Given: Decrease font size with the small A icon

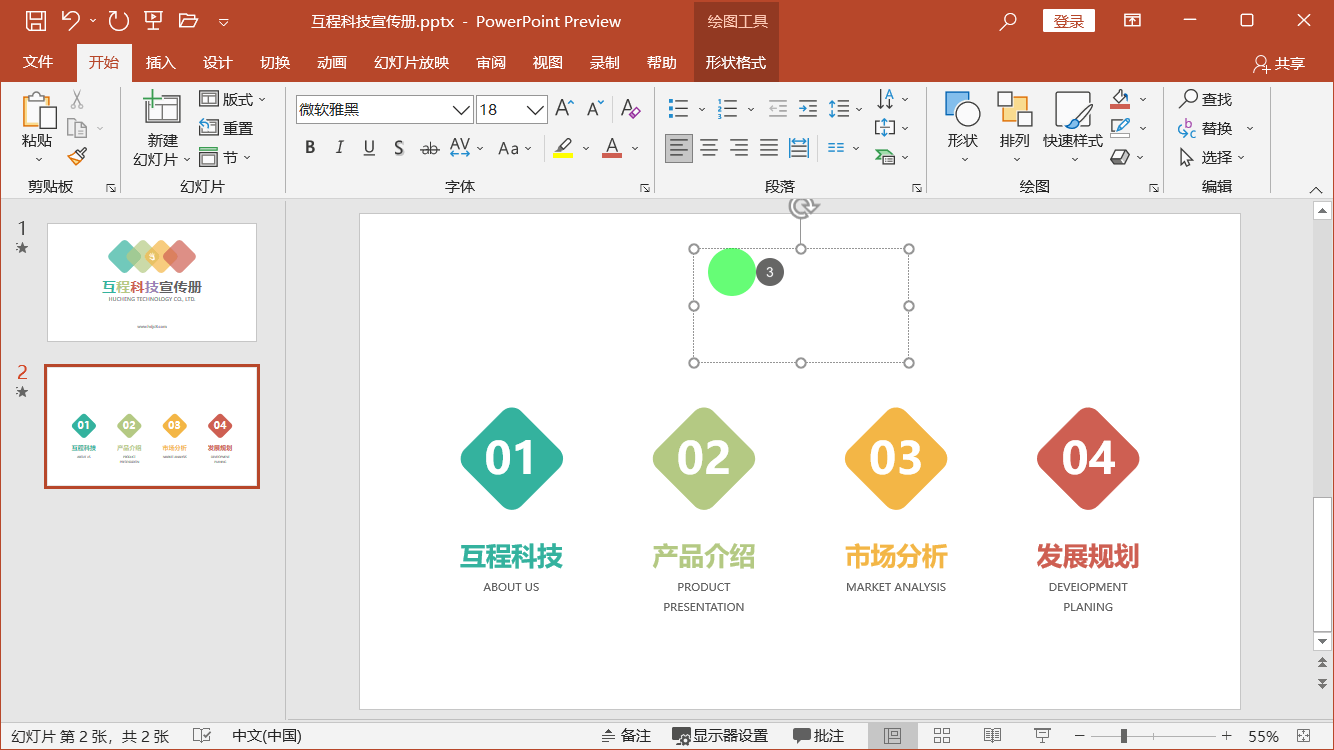Looking at the screenshot, I should click(x=595, y=108).
